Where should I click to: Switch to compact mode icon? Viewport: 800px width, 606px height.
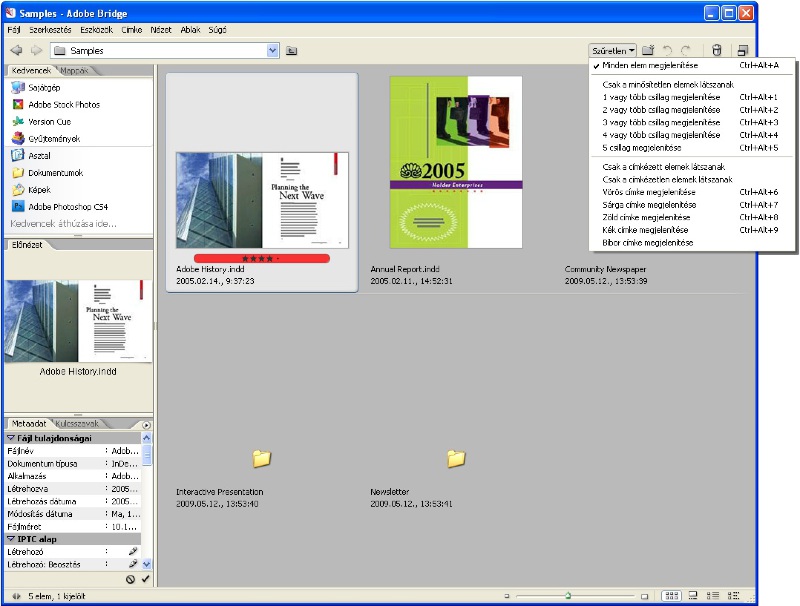742,50
